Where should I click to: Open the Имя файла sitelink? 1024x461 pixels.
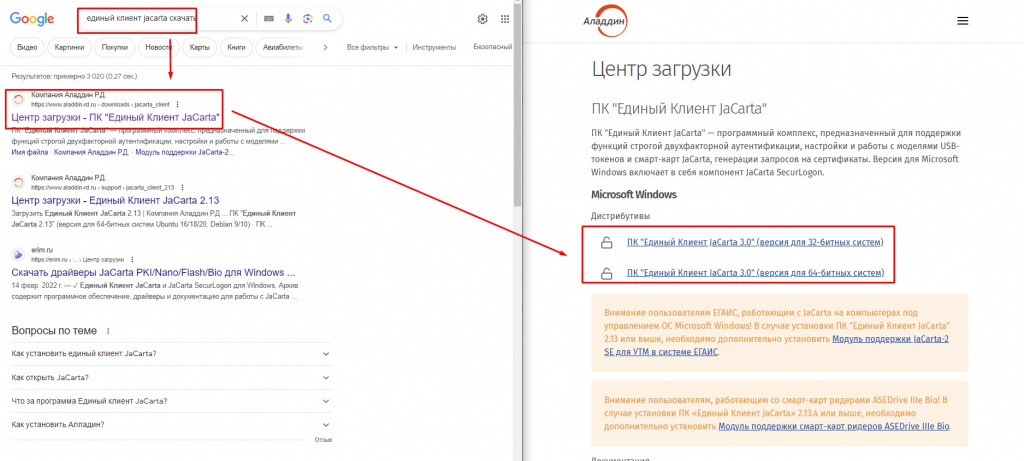(x=29, y=152)
